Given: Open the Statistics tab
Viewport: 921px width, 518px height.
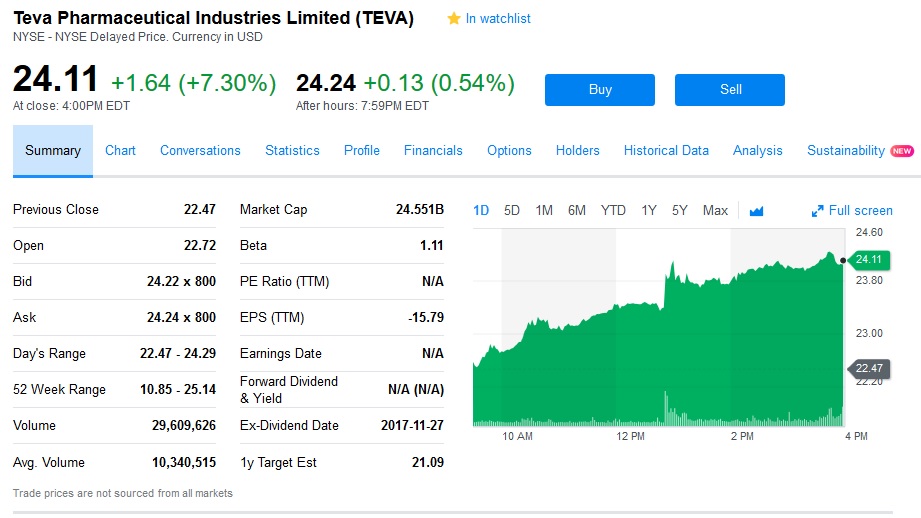Looking at the screenshot, I should (x=292, y=151).
